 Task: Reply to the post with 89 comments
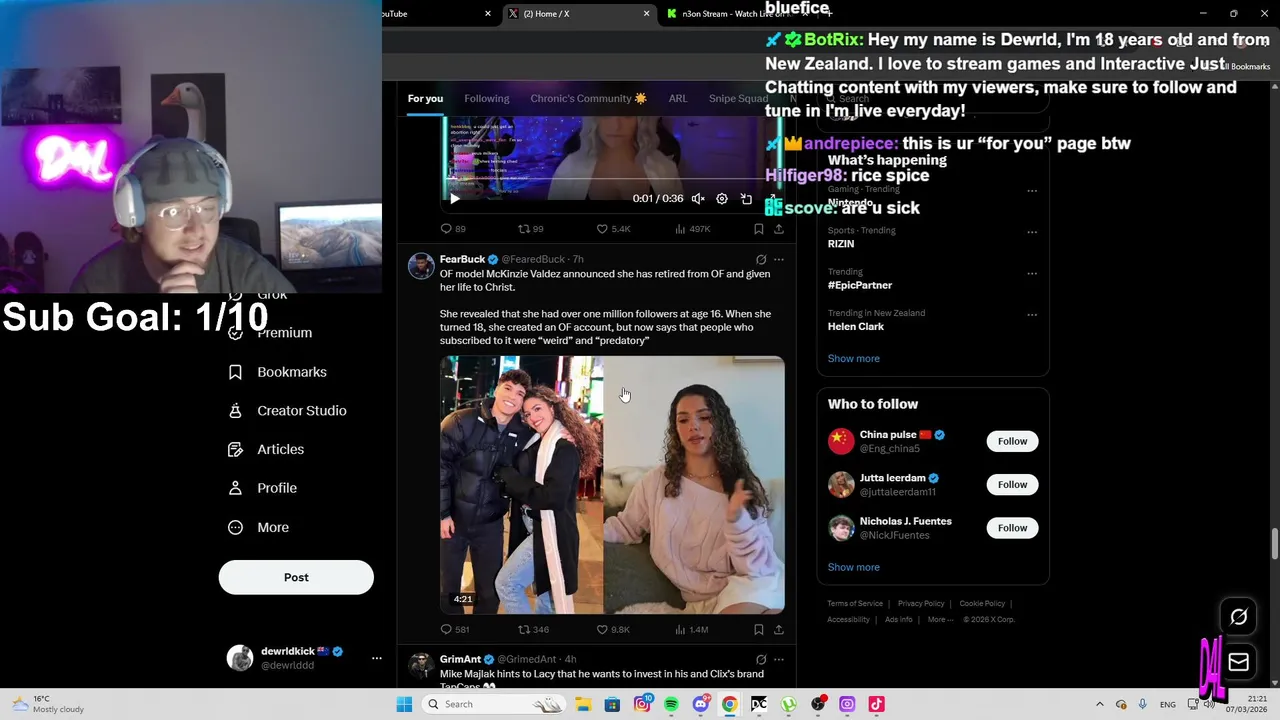click(x=453, y=229)
